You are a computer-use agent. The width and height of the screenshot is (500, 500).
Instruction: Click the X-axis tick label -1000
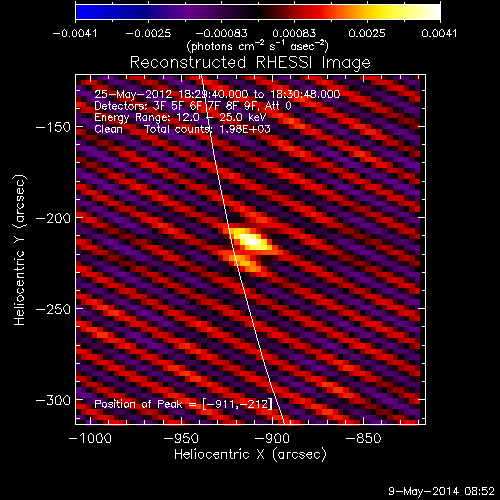point(90,438)
